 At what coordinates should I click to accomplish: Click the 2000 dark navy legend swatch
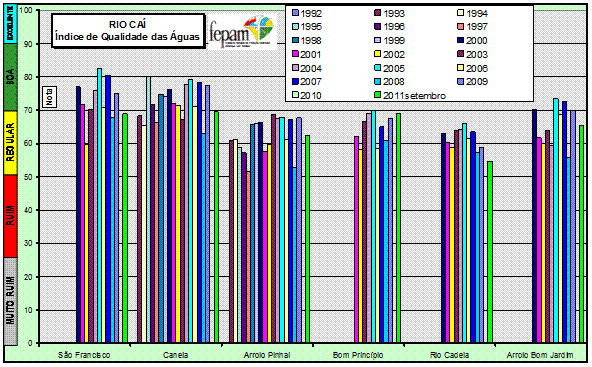click(461, 40)
